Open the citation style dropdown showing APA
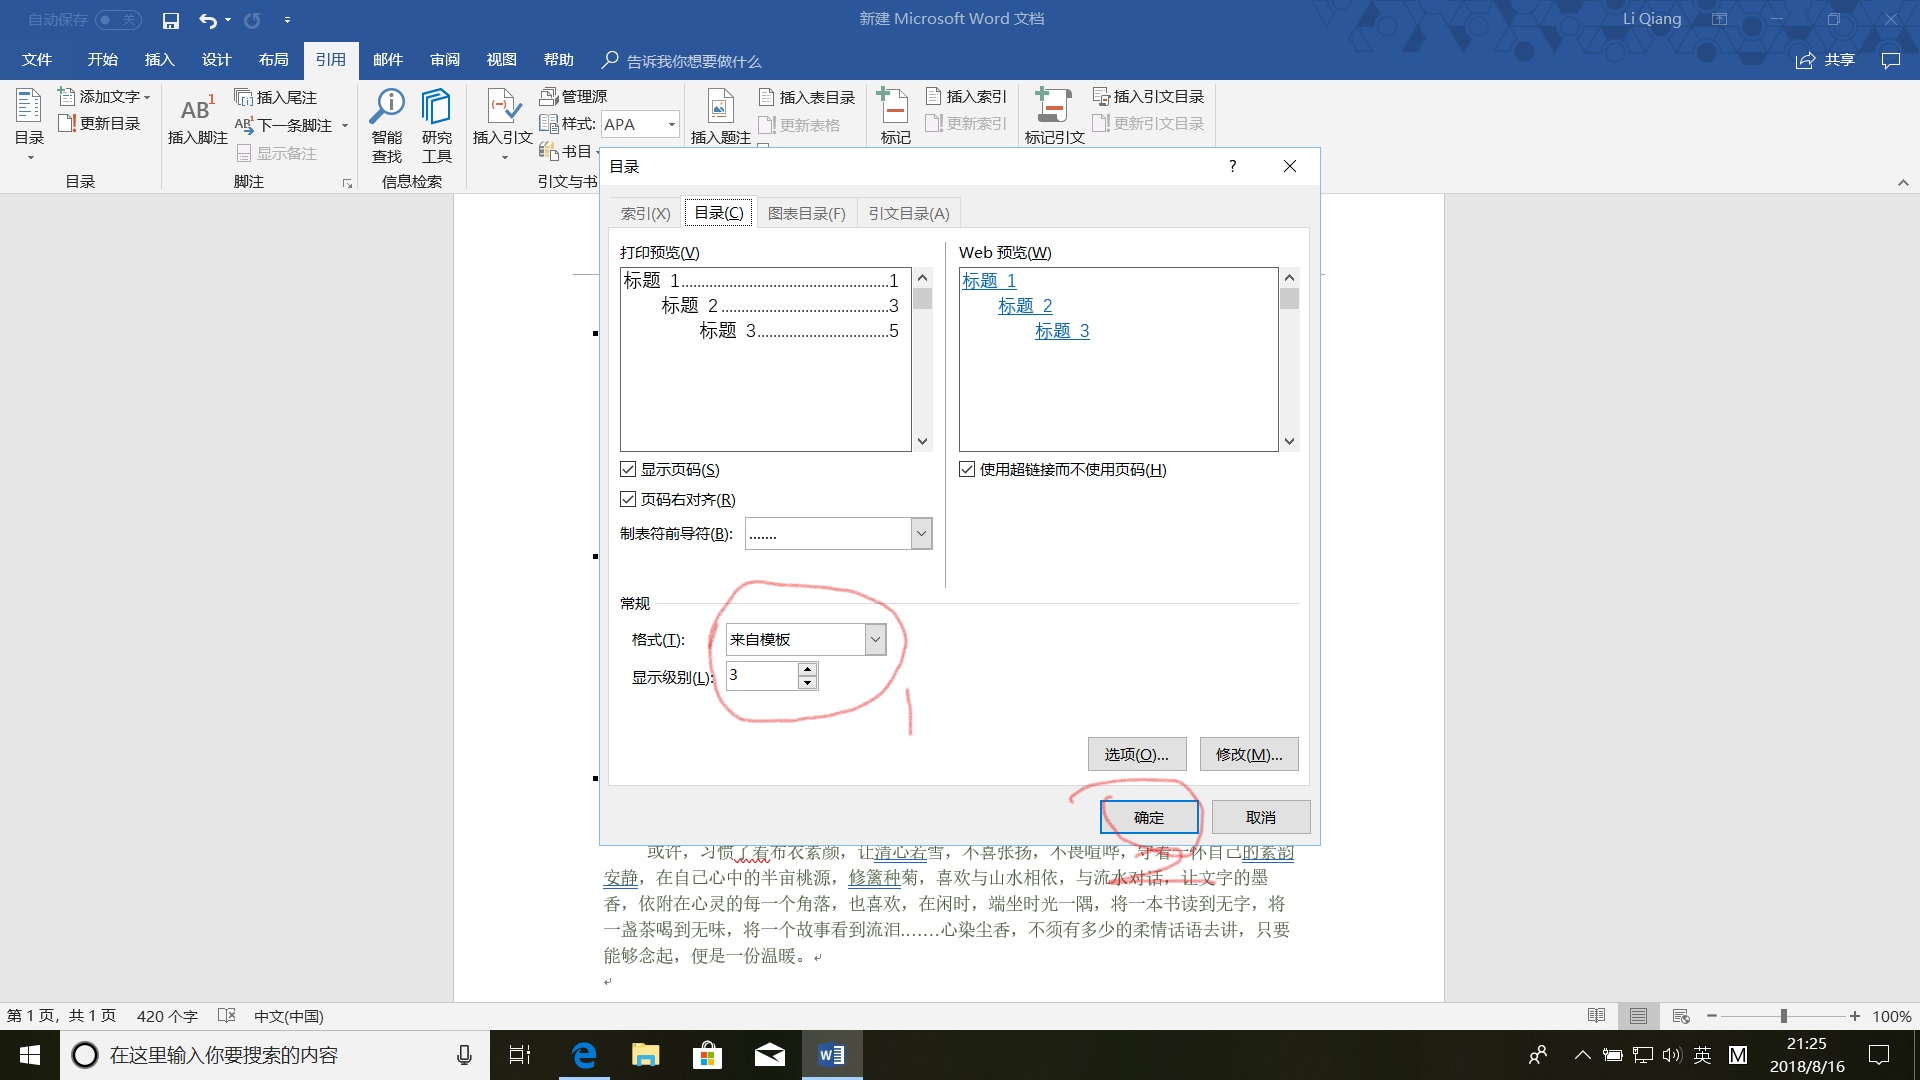The height and width of the screenshot is (1080, 1920). click(668, 124)
